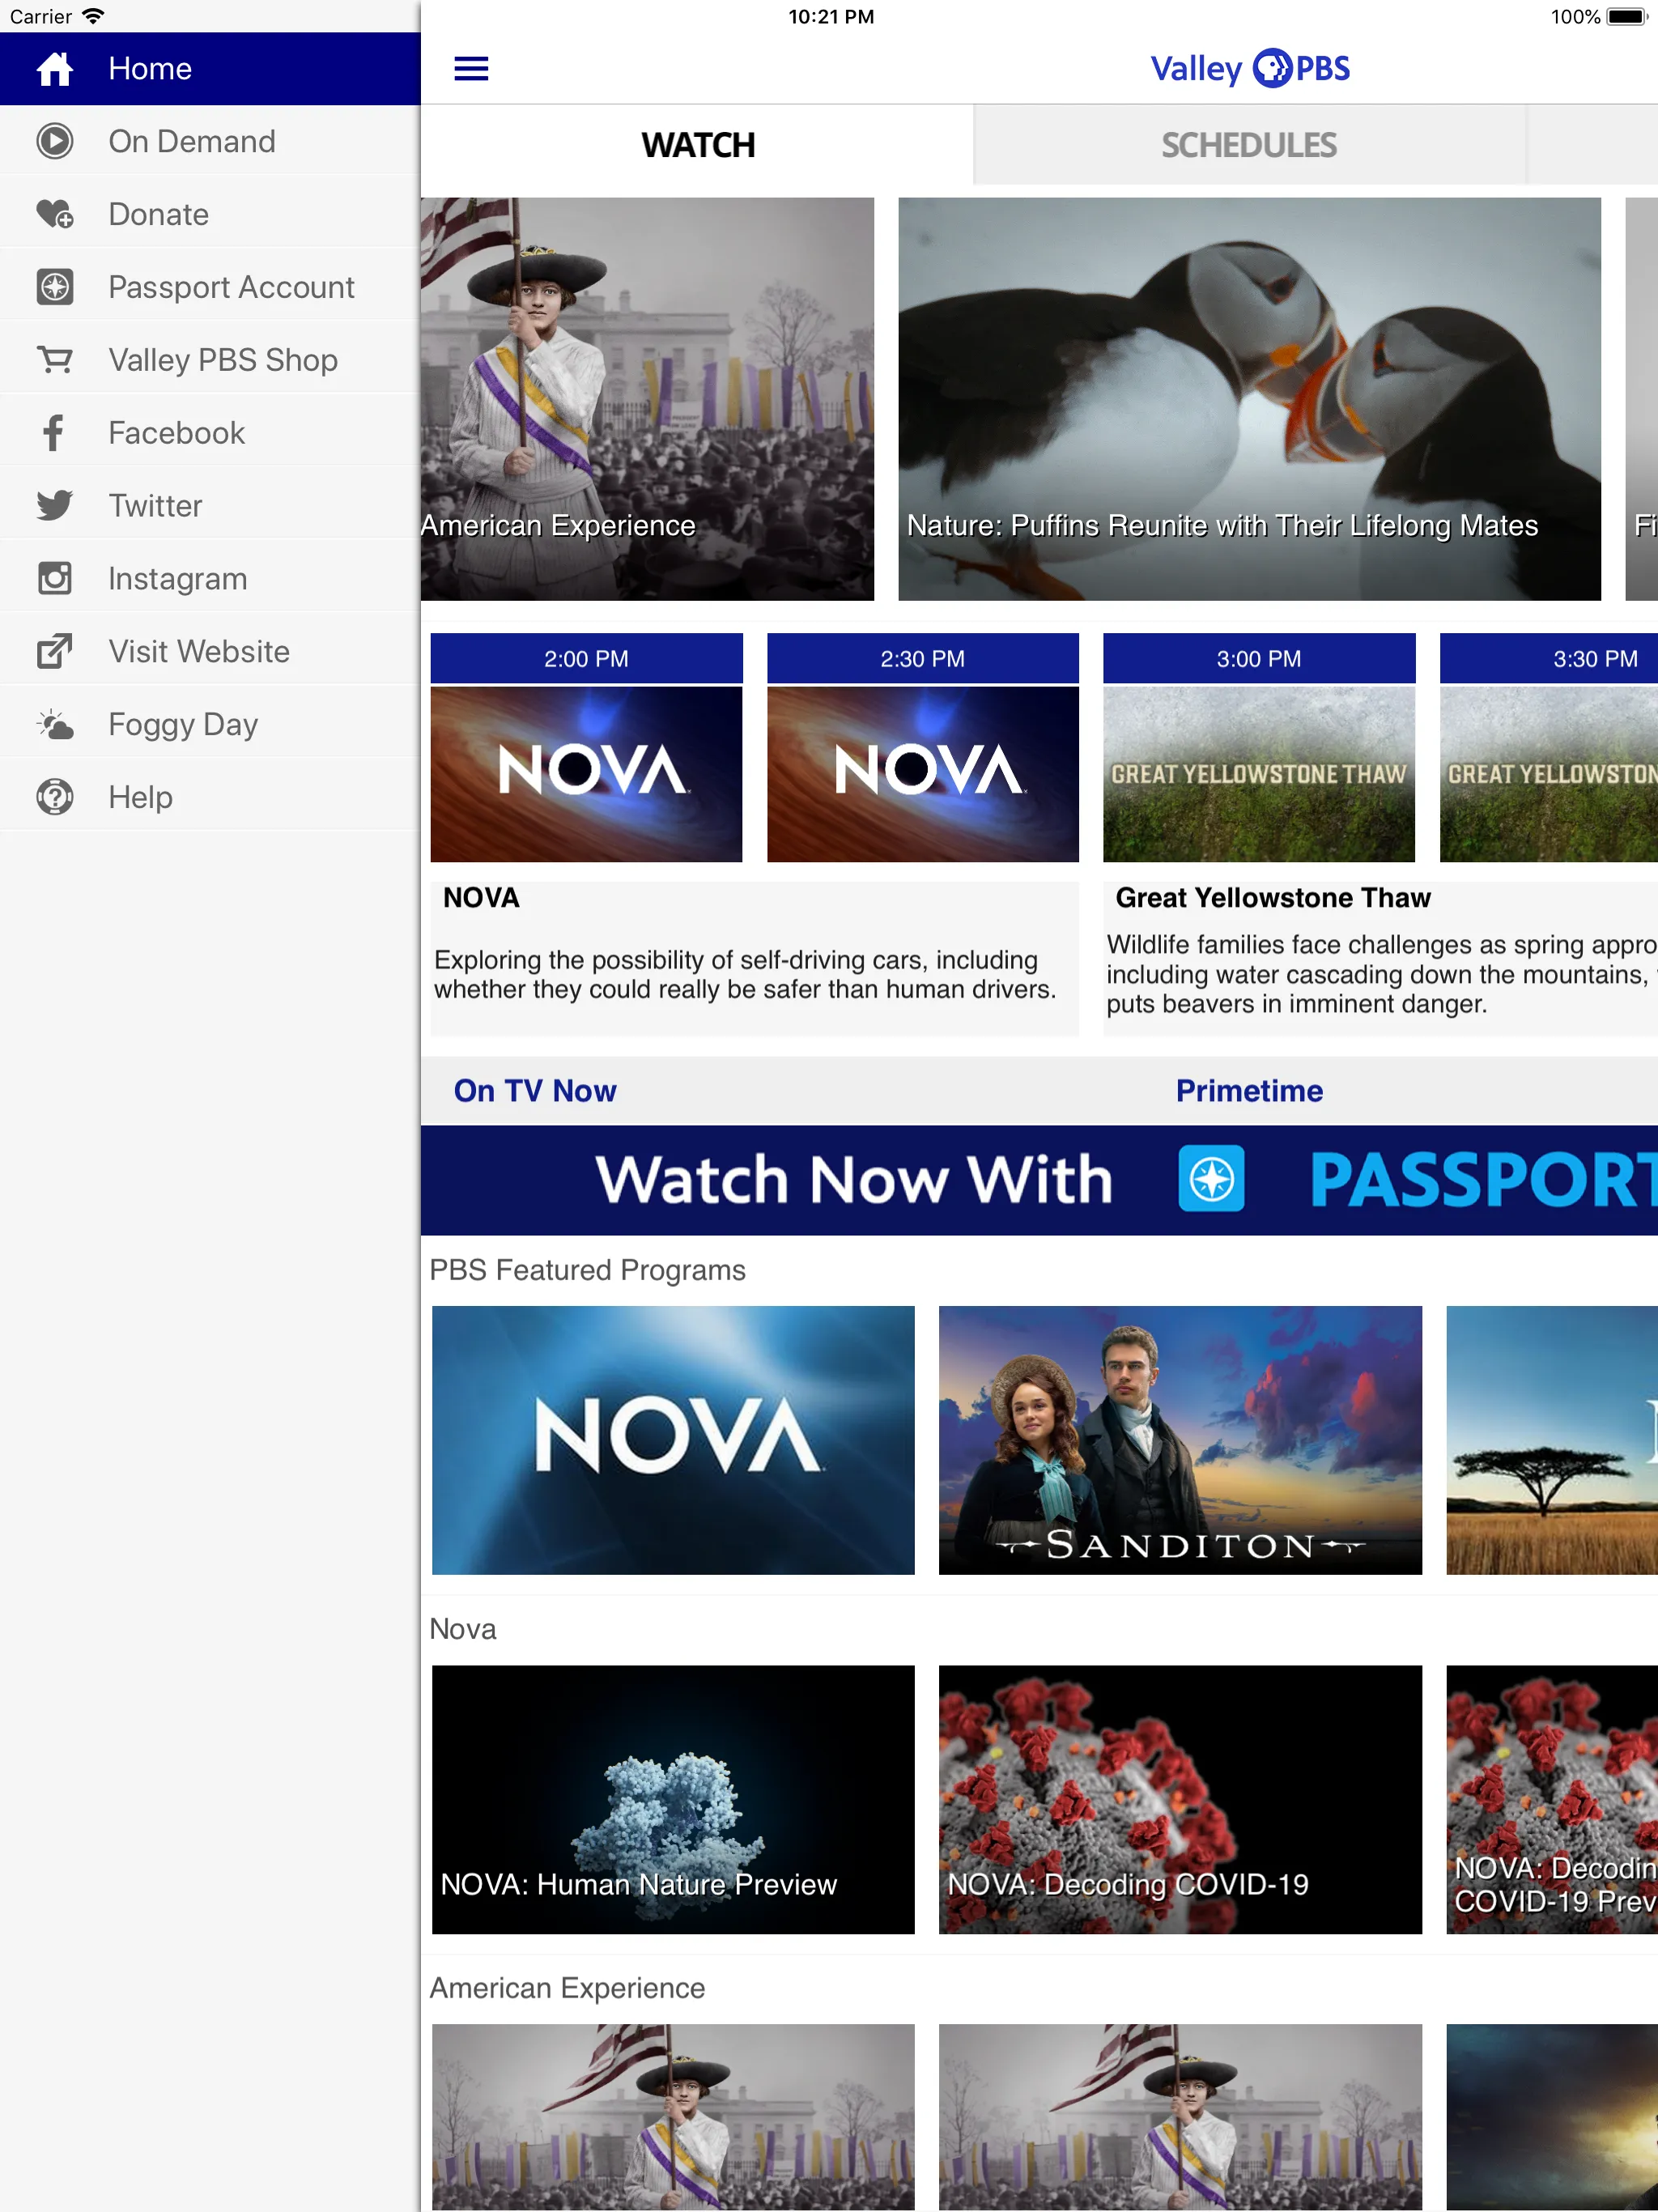
Task: Click the Nova section heading
Action: pyautogui.click(x=462, y=1630)
